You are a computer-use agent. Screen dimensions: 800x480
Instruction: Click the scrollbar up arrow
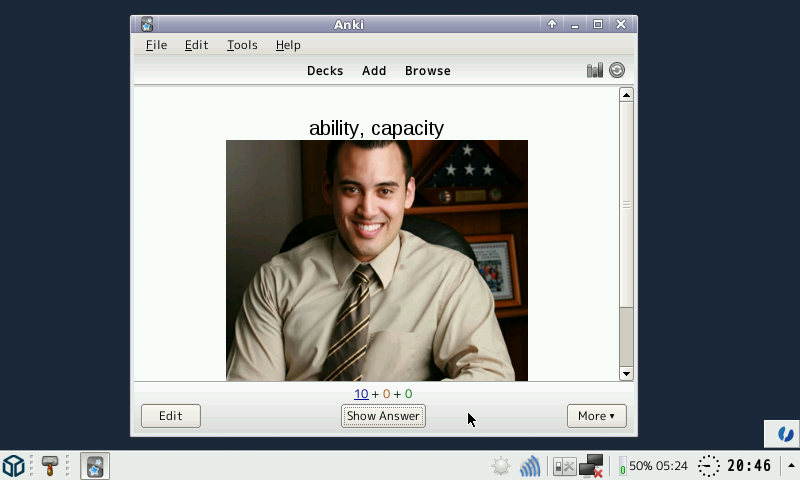pos(627,95)
